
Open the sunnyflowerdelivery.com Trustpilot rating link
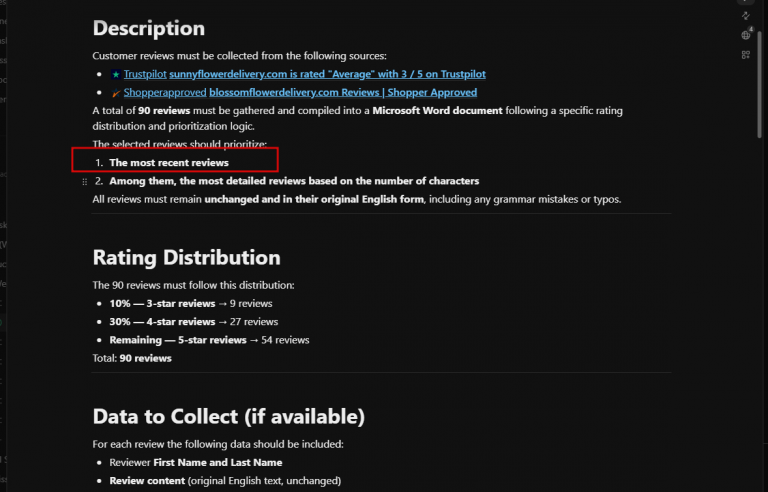[x=327, y=74]
